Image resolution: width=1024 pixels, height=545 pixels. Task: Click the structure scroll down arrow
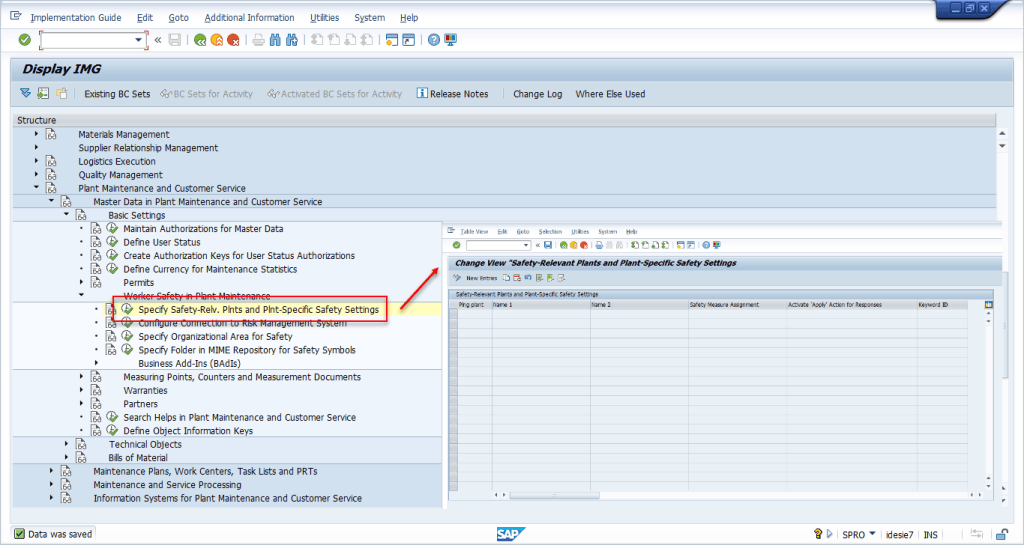1002,146
